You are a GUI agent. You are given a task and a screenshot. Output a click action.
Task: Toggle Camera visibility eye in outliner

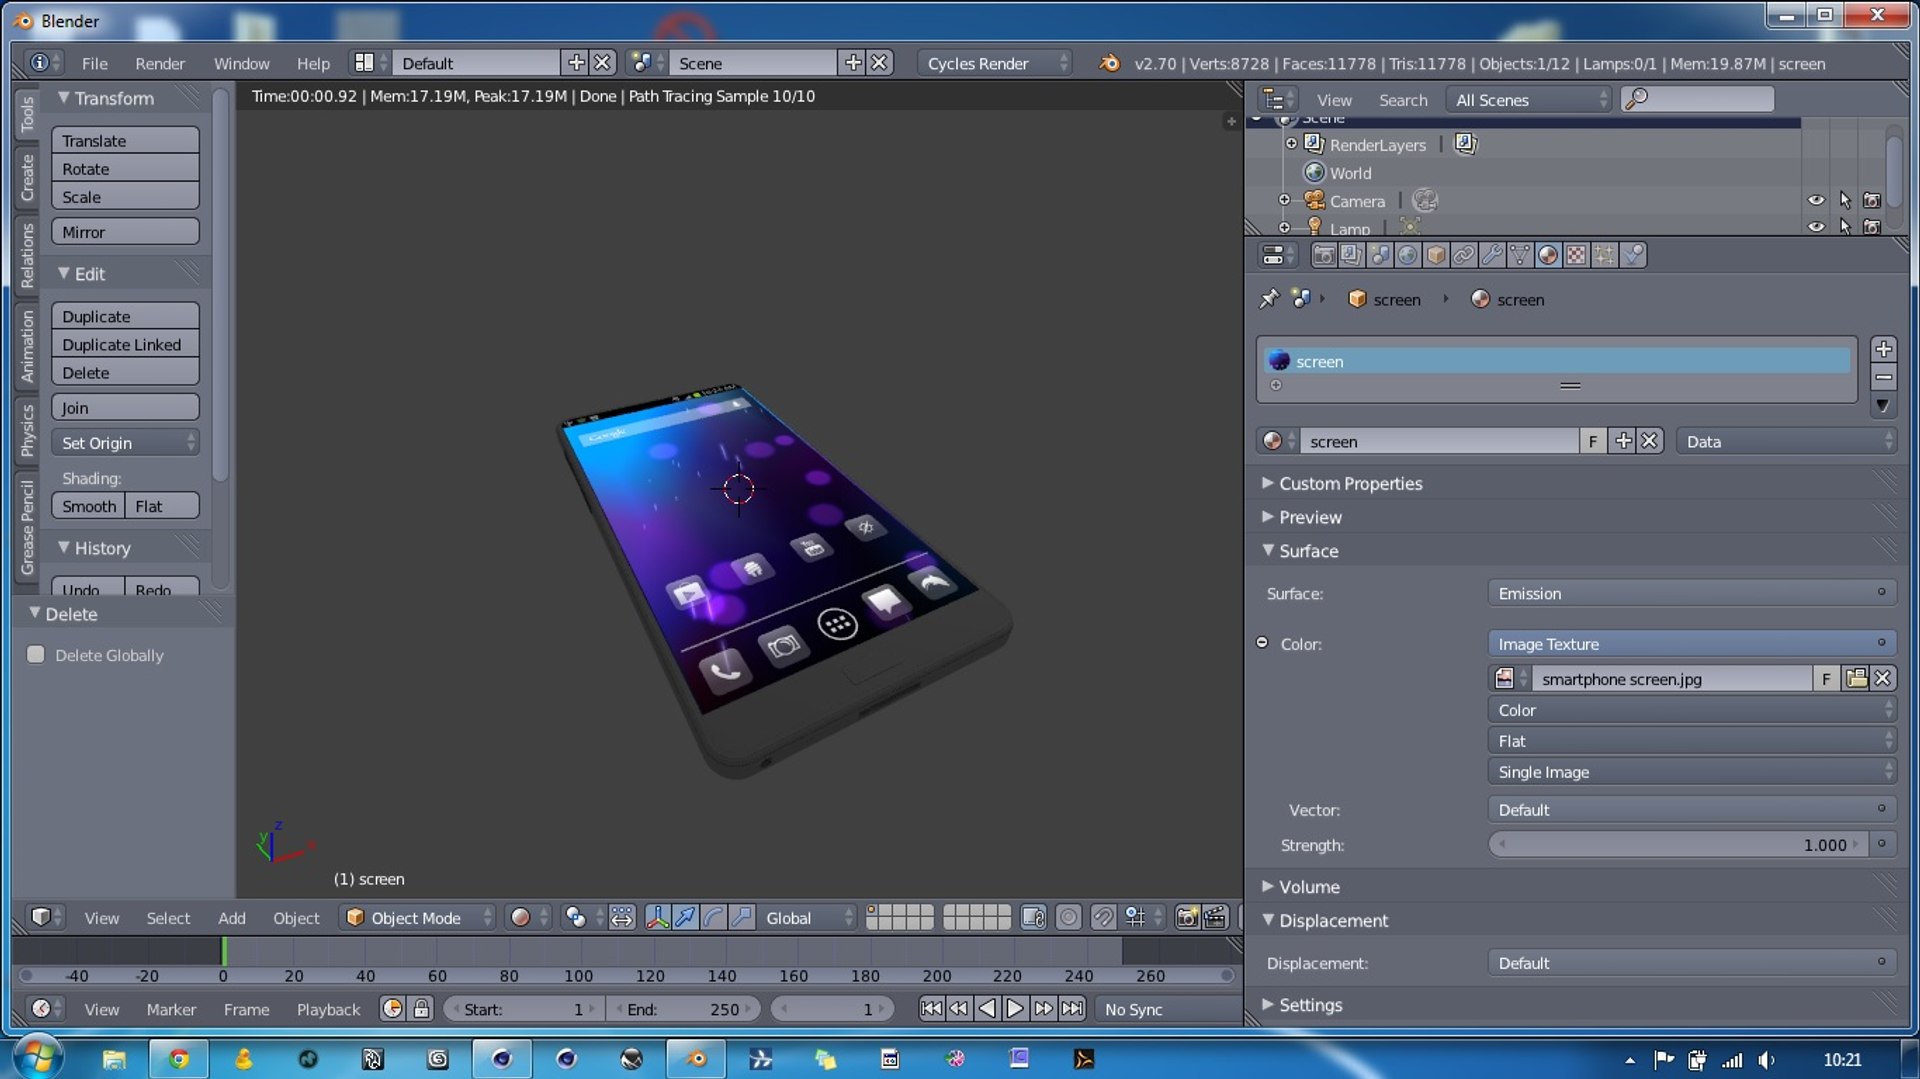[x=1816, y=201]
